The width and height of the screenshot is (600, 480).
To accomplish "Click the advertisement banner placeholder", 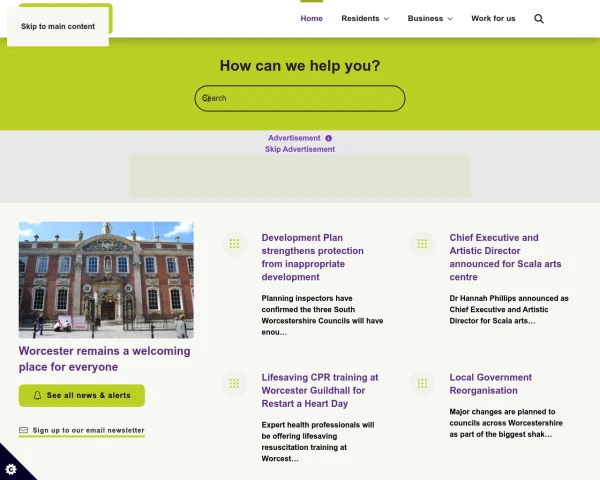I will (x=300, y=176).
